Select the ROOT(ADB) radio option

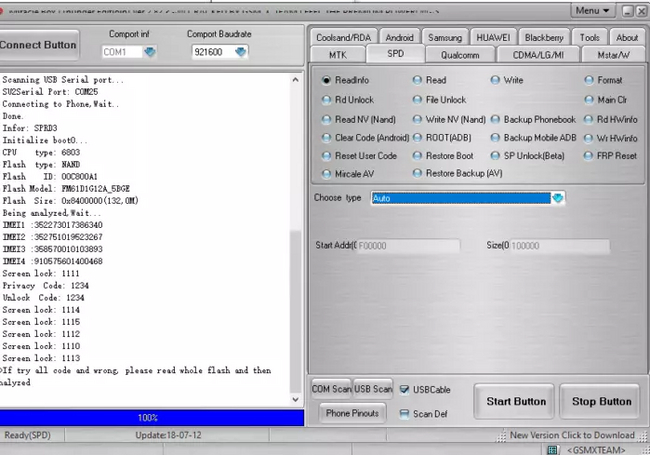(x=417, y=137)
